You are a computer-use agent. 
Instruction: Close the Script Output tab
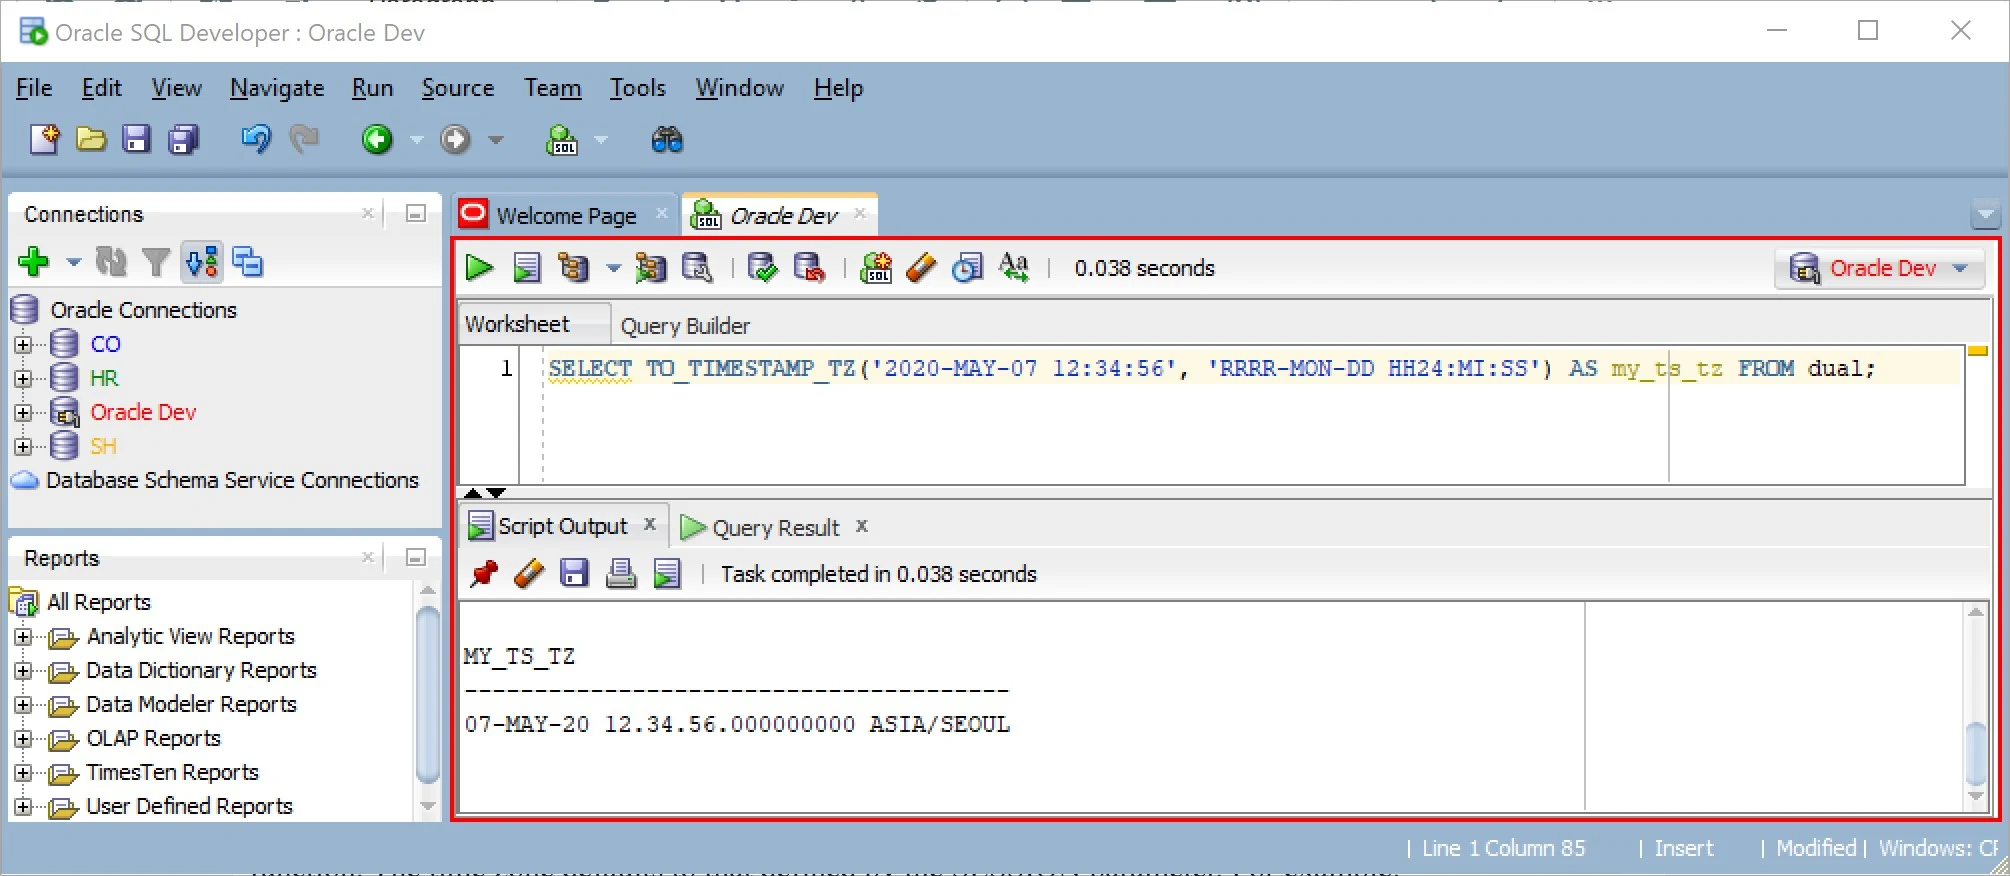coord(649,524)
